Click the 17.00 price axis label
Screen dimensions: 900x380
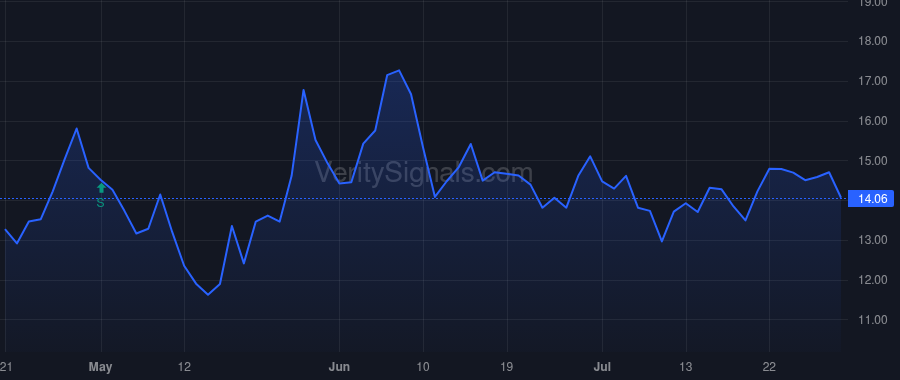(x=872, y=82)
